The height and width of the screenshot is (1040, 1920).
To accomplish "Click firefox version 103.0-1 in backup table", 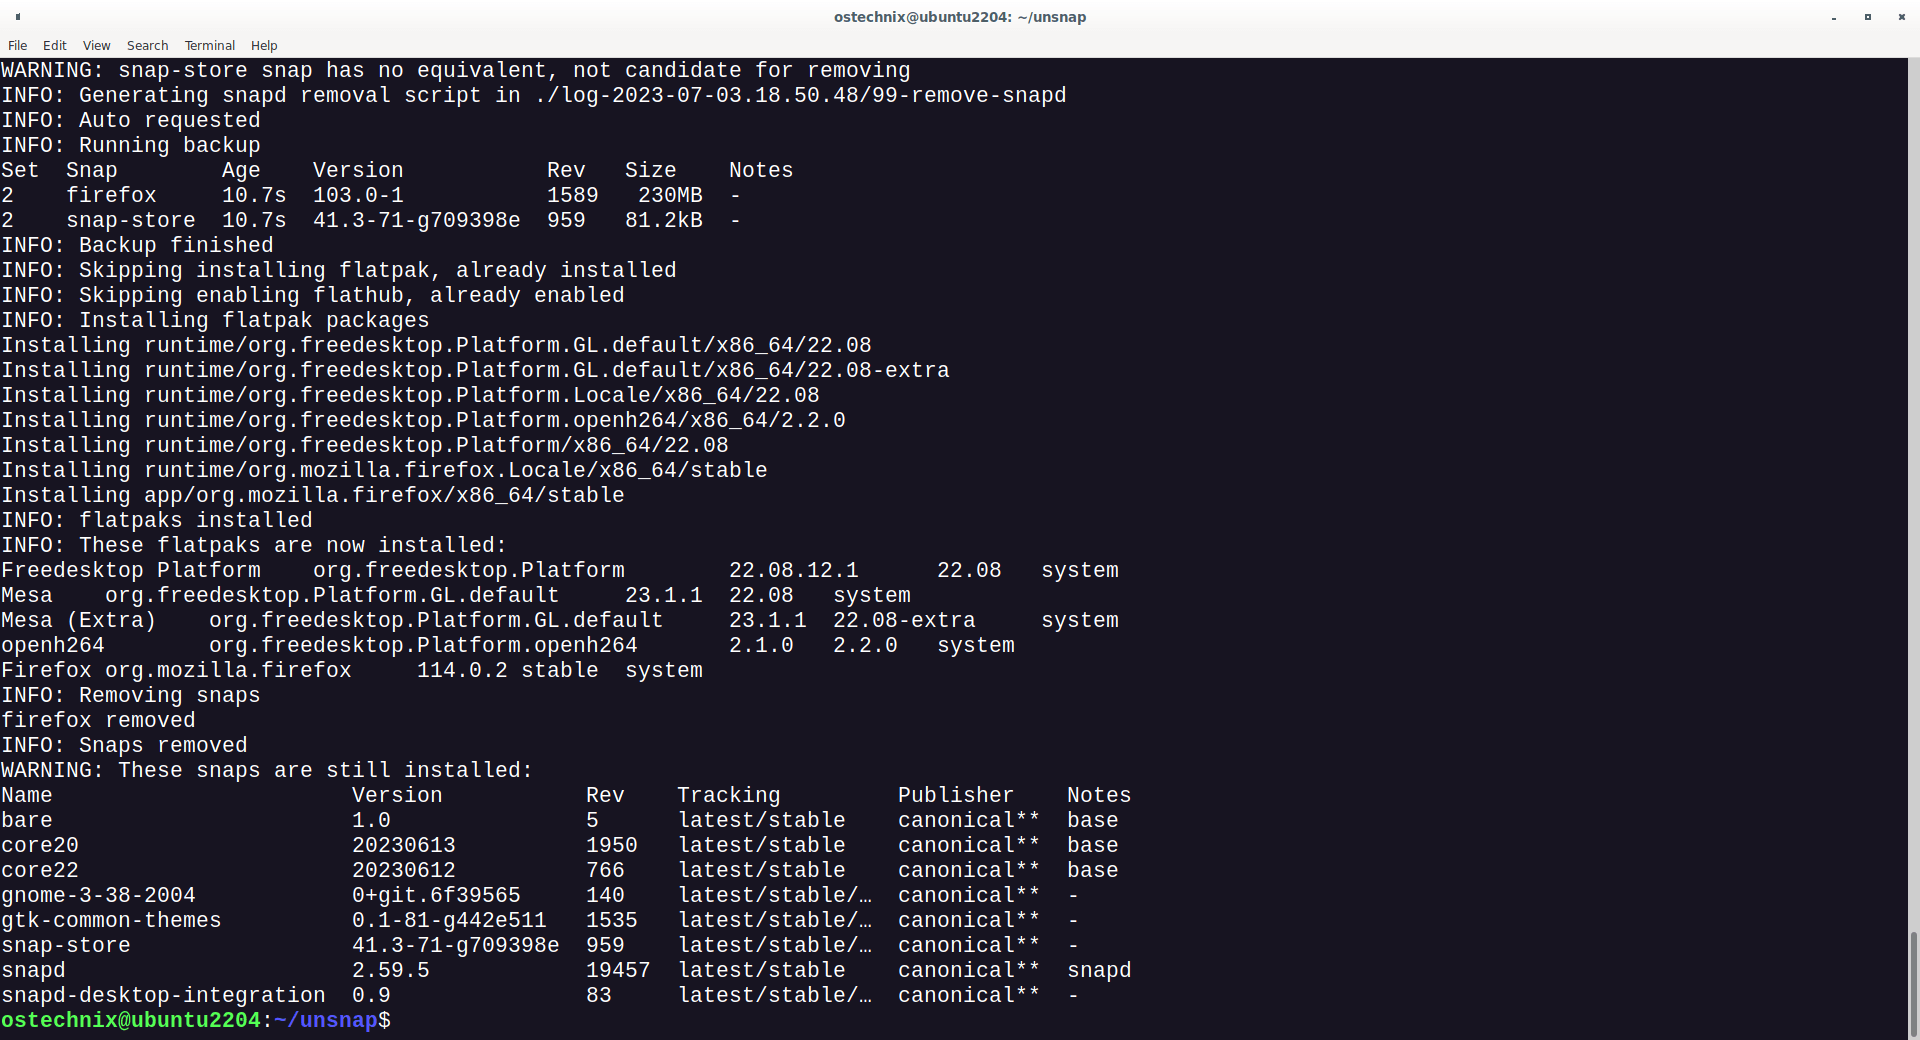I will [358, 195].
